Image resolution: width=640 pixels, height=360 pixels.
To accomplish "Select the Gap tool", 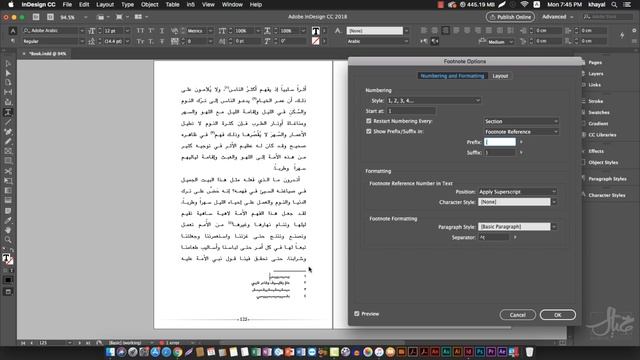I will (8, 92).
